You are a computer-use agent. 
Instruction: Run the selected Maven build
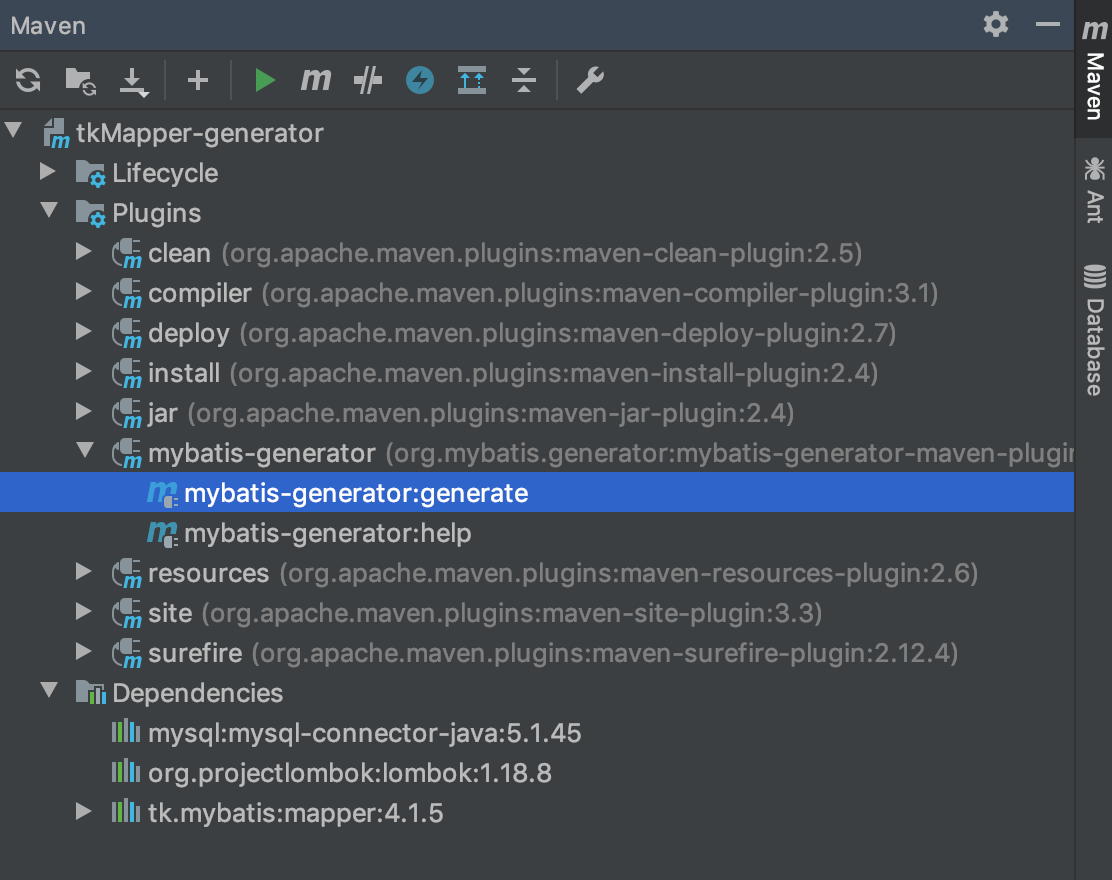(x=265, y=80)
